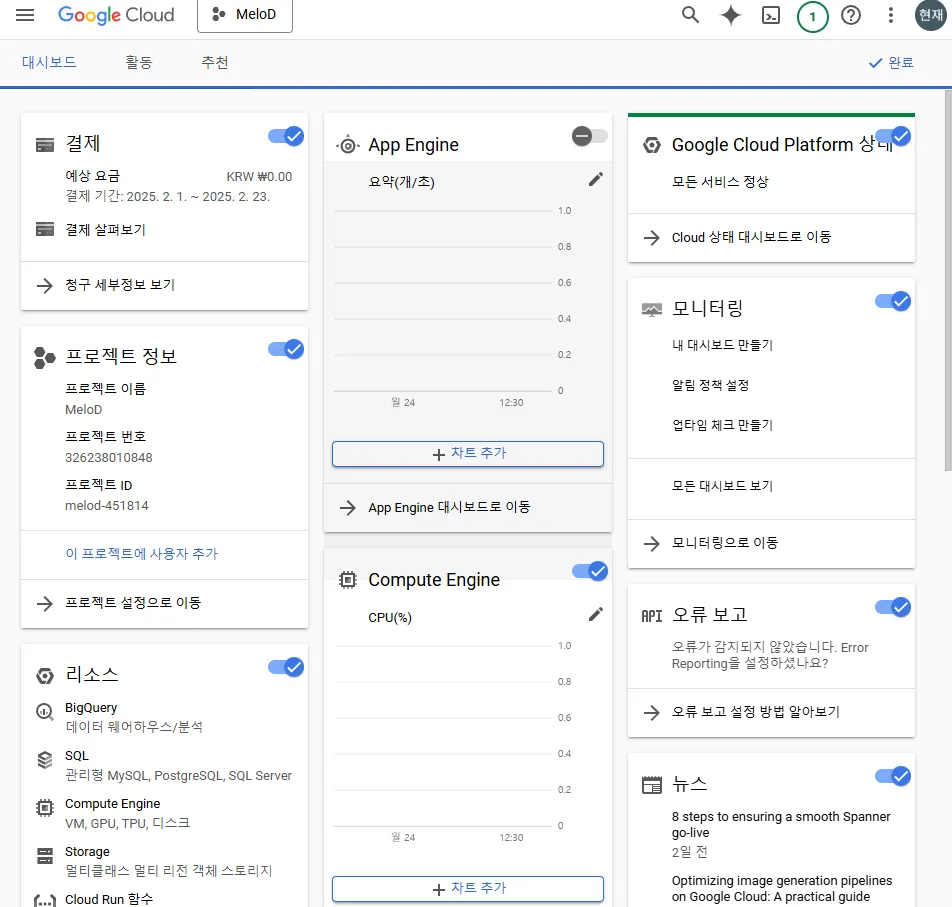Click the 완료 button

(x=891, y=62)
